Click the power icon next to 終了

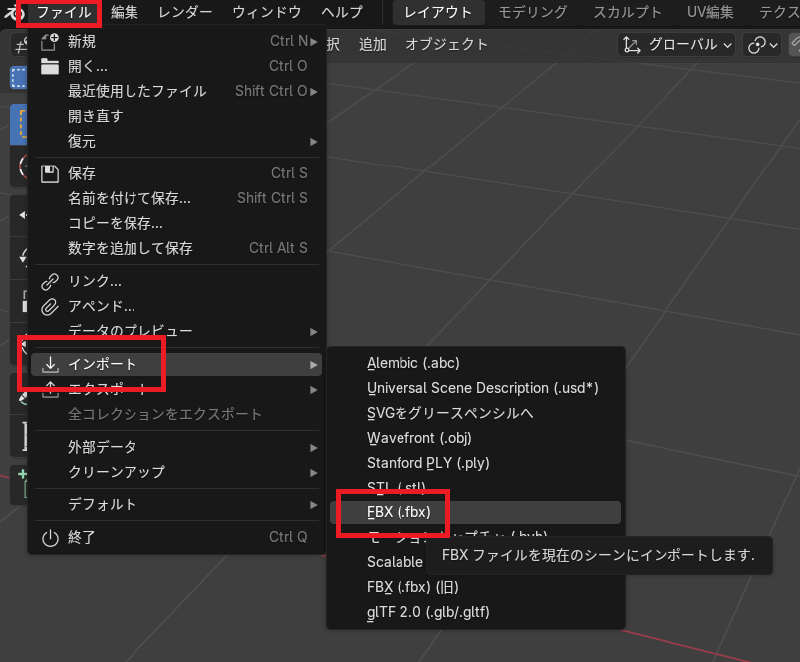[x=50, y=537]
